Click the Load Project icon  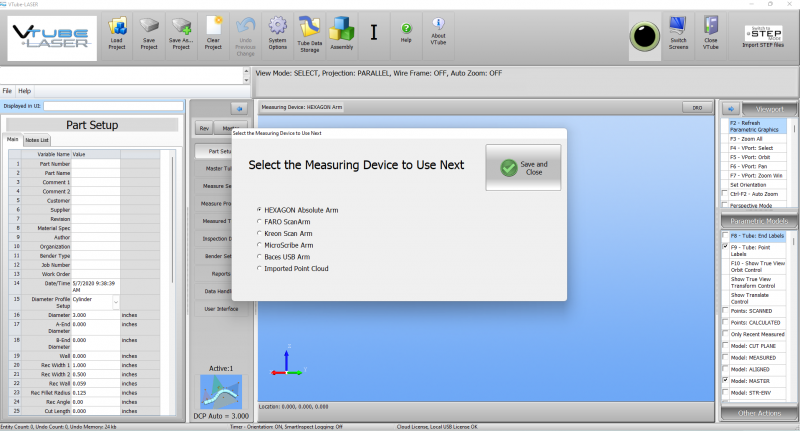pos(117,27)
